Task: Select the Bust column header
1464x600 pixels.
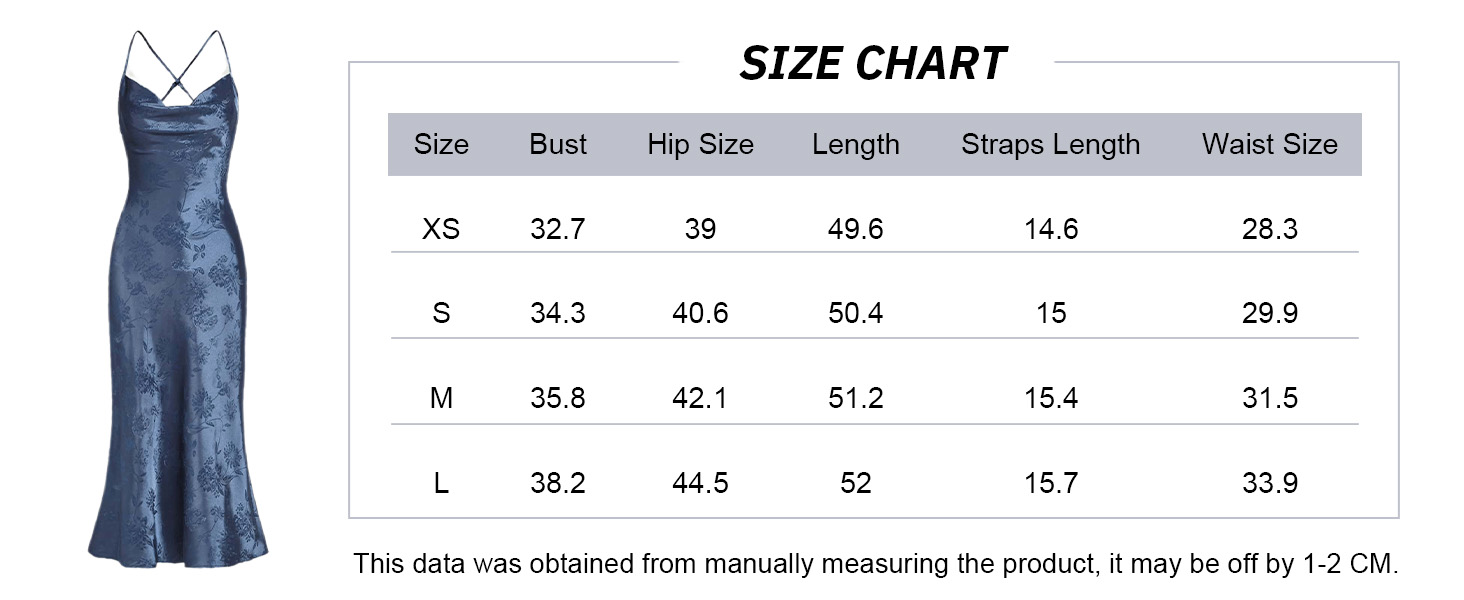Action: point(558,145)
